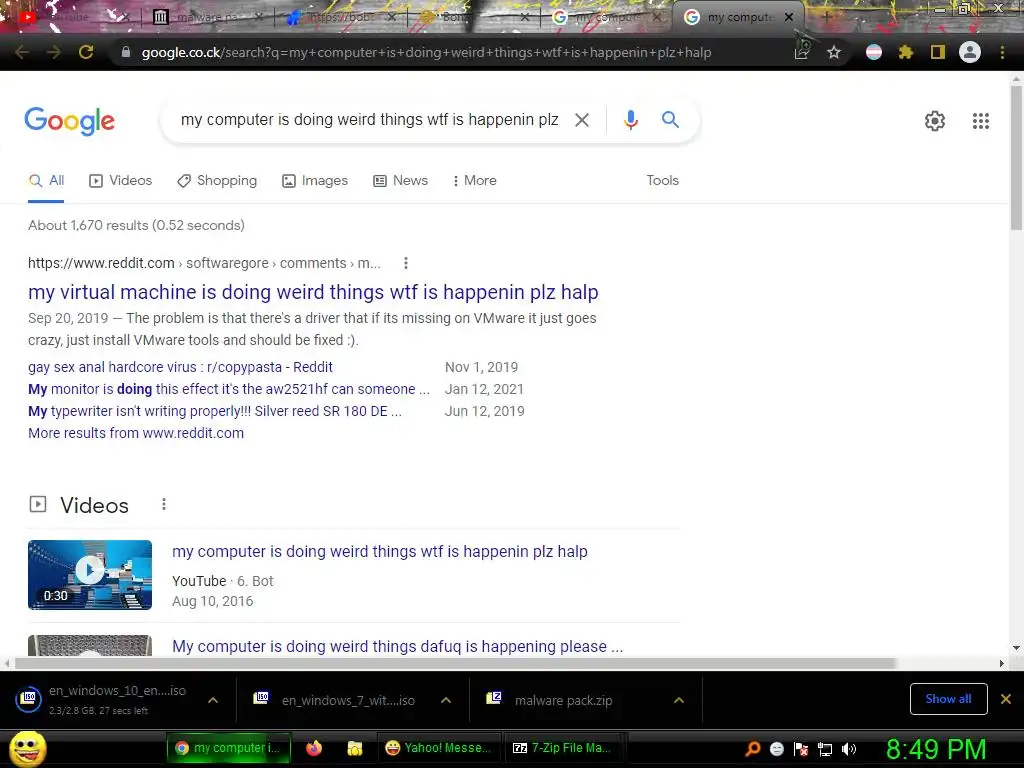Play the 0:30 video thumbnail
This screenshot has height=768, width=1024.
[x=90, y=575]
